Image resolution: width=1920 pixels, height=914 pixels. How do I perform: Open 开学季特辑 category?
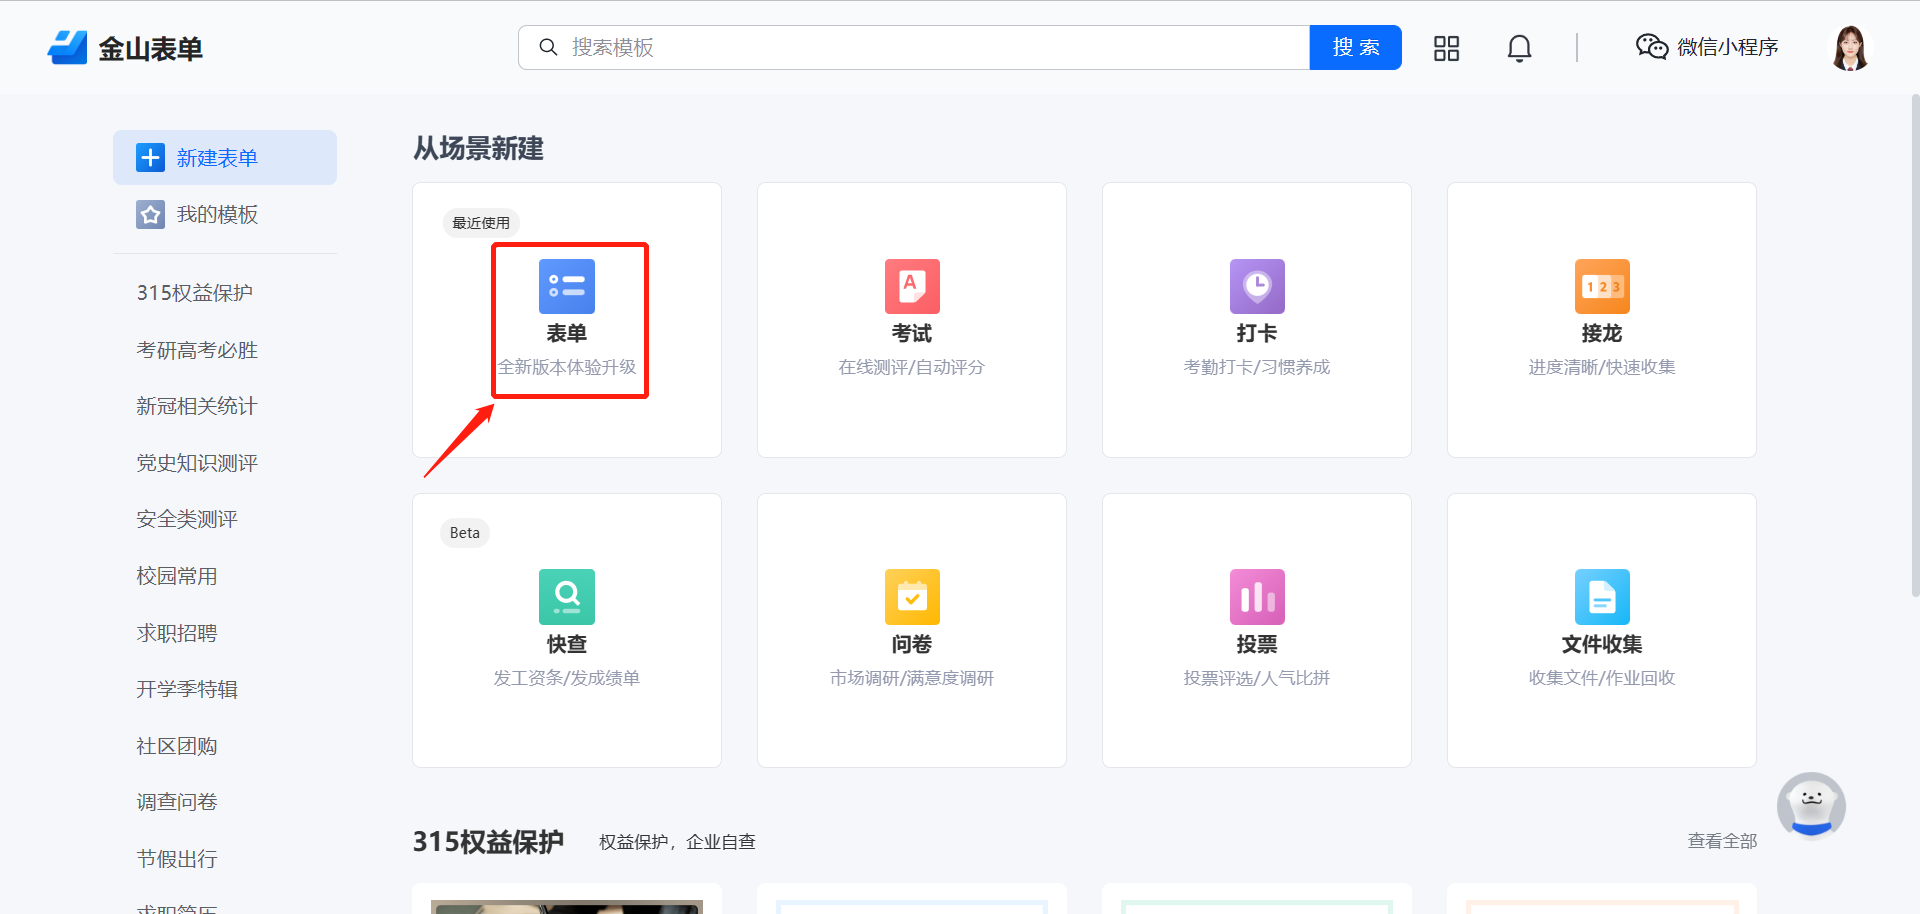pos(187,689)
